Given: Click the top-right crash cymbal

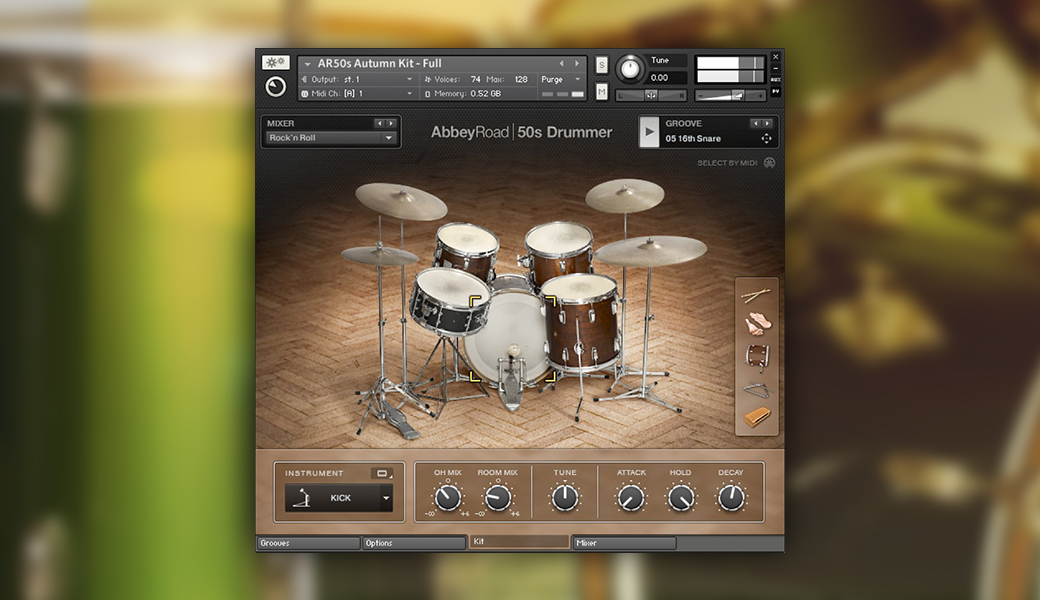Looking at the screenshot, I should pyautogui.click(x=625, y=195).
